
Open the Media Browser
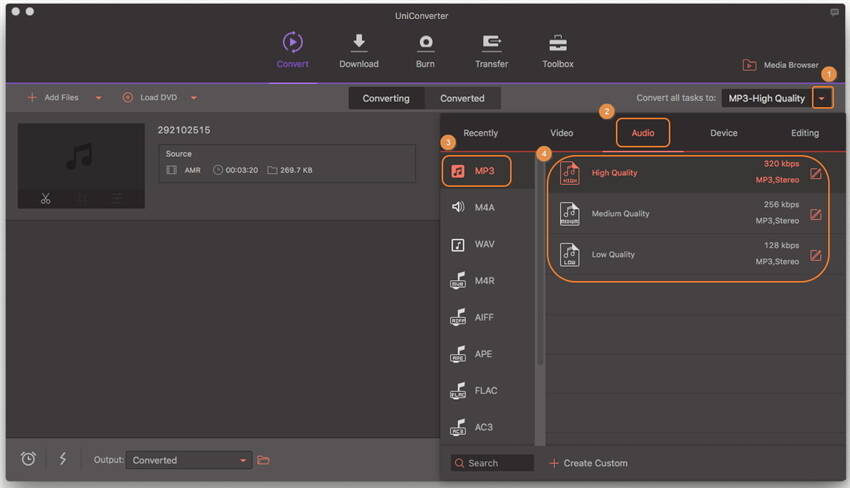click(781, 65)
